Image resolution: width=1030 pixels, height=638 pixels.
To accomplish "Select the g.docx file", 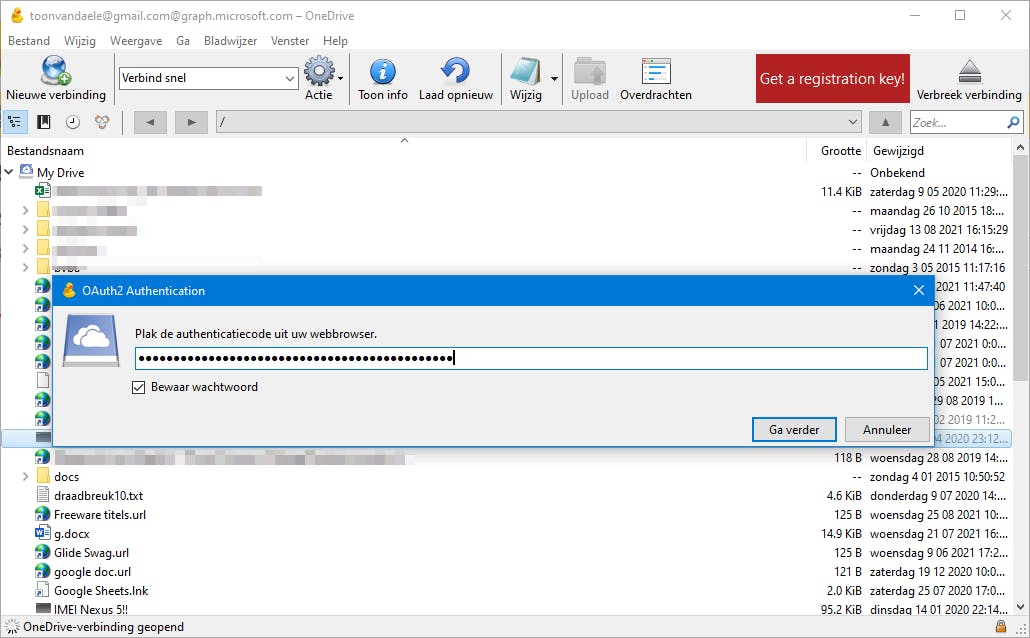I will click(x=72, y=534).
